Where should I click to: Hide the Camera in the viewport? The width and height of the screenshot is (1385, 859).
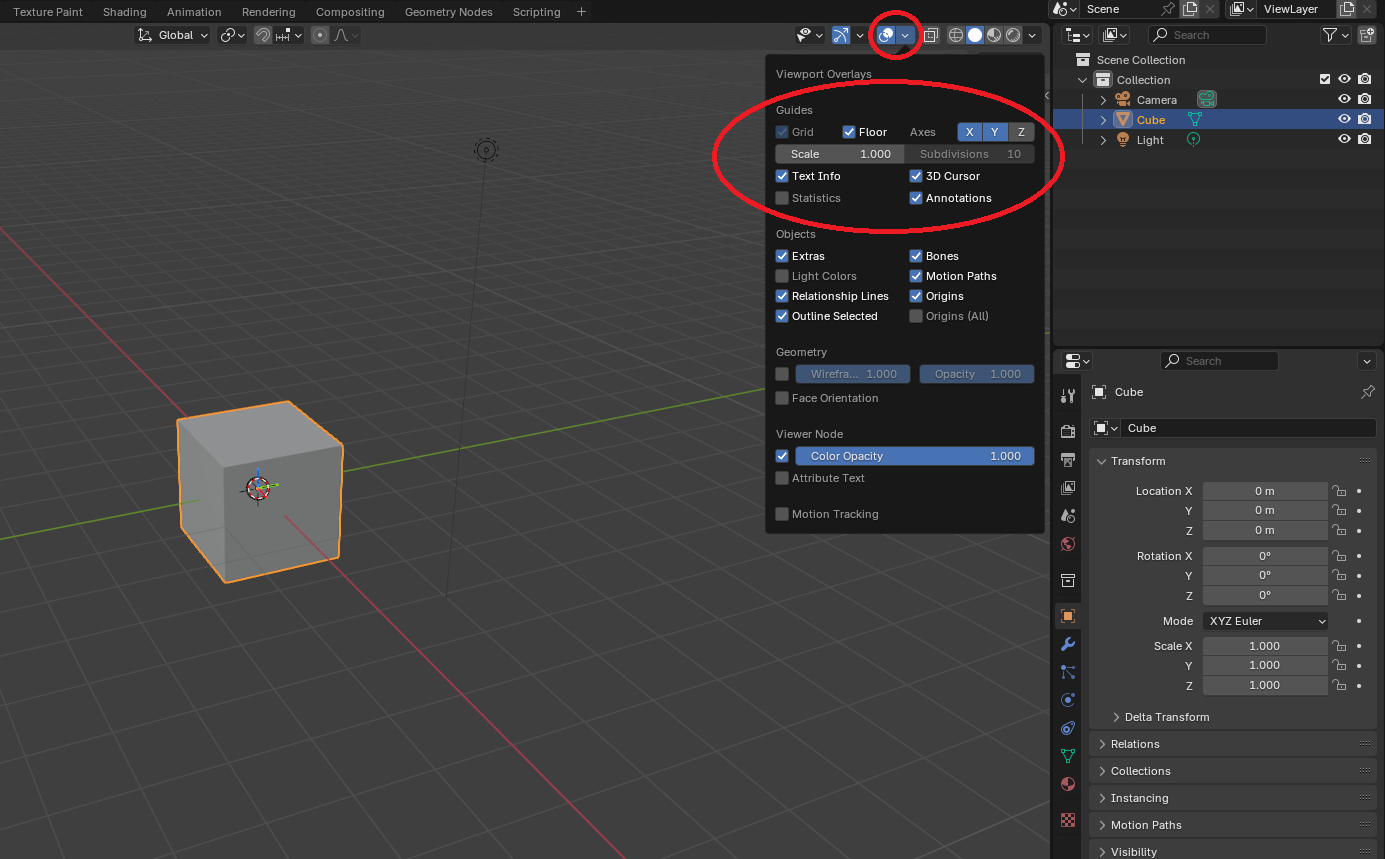click(1345, 99)
